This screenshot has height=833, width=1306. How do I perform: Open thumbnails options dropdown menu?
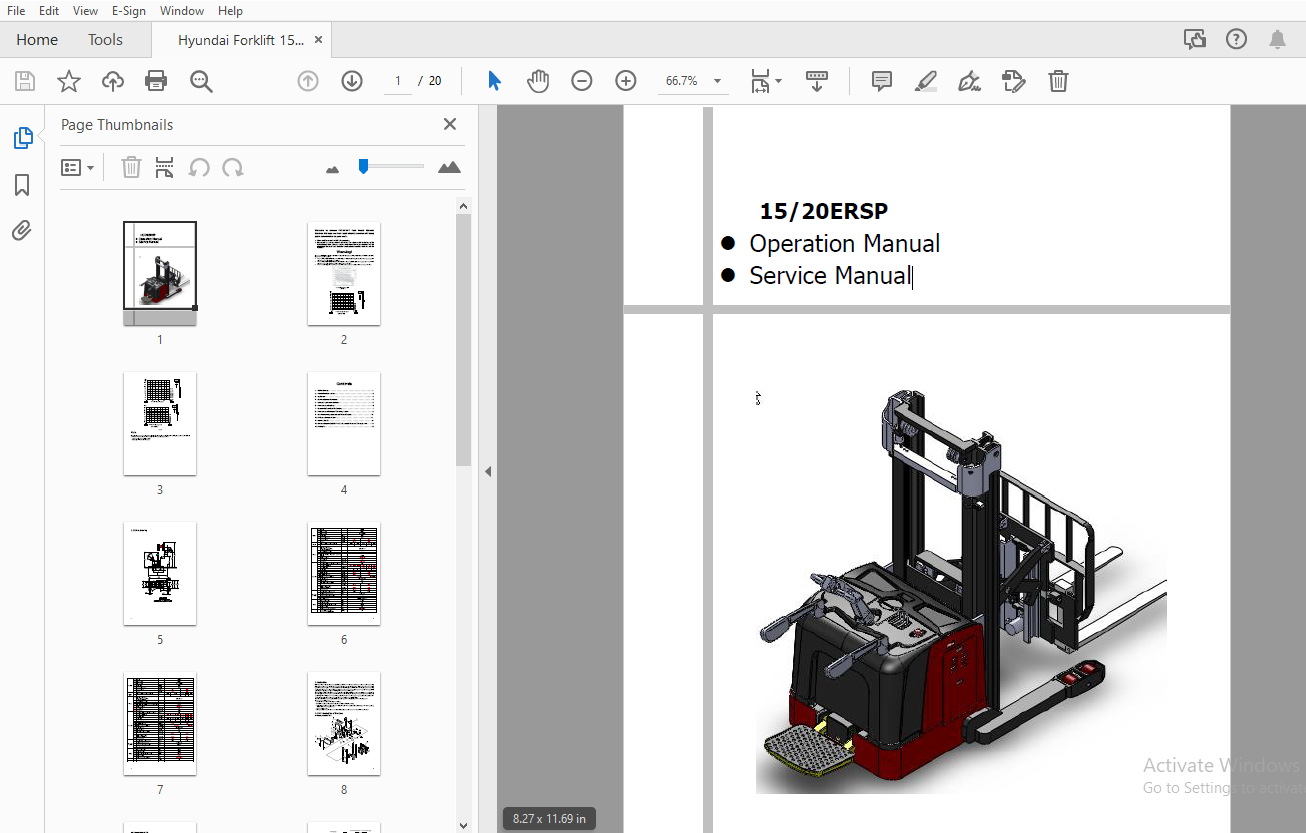pos(78,167)
